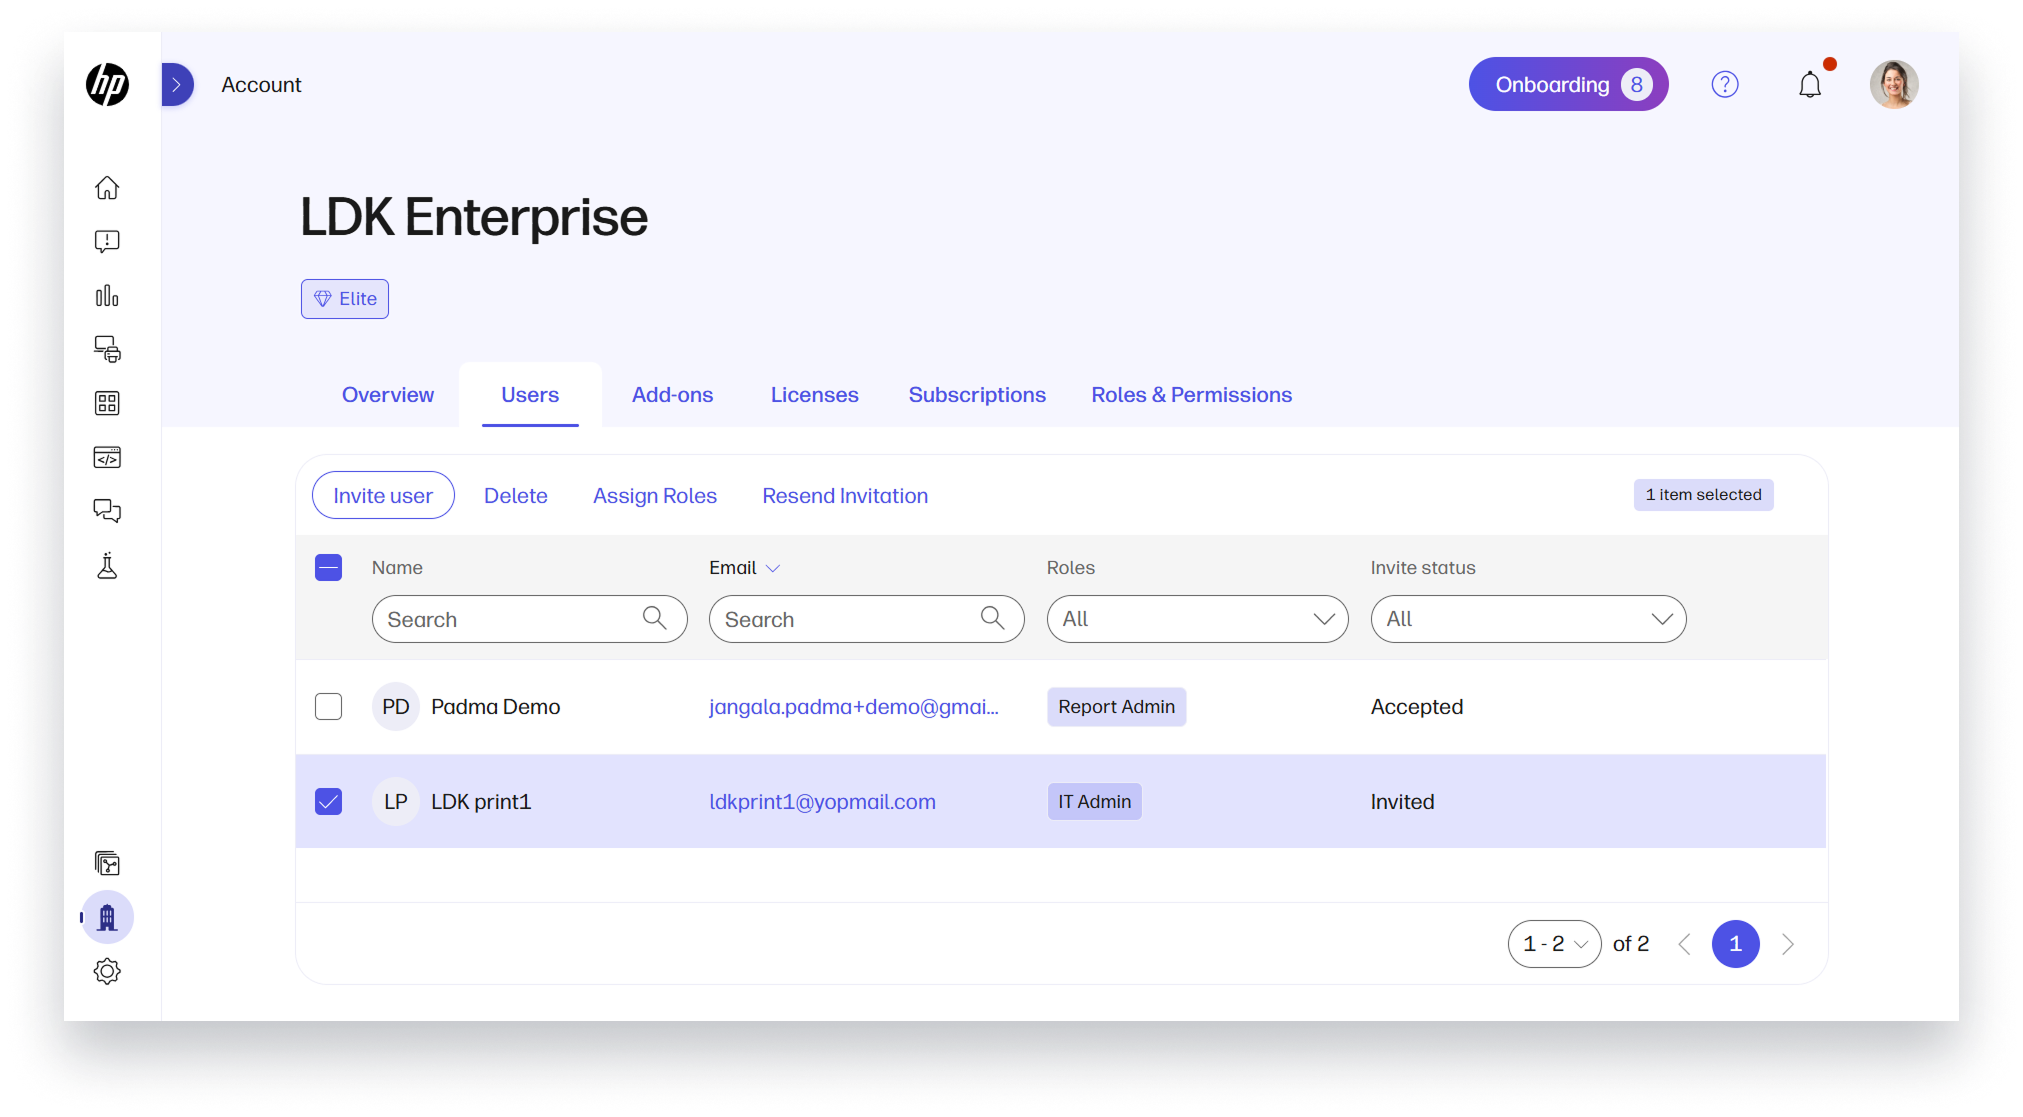Open the Home icon in sidebar
This screenshot has width=2023, height=1117.
tap(107, 188)
